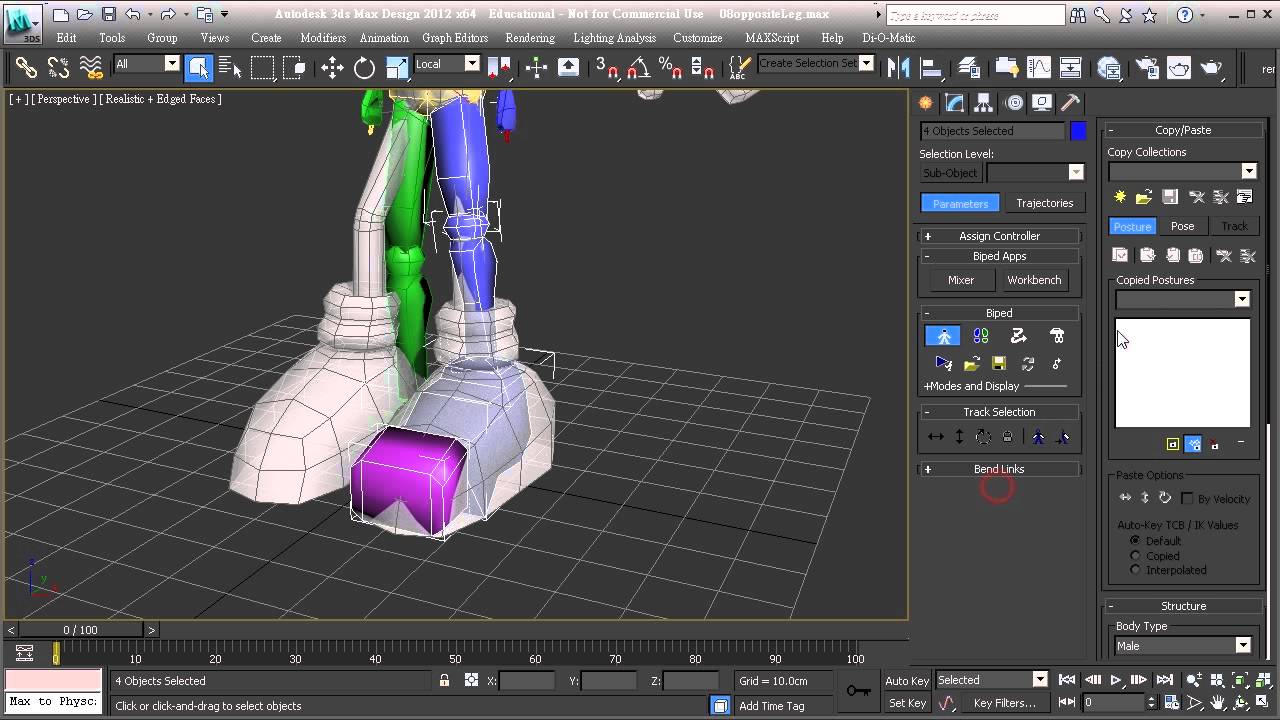
Task: Open Select by Name dialog
Action: pyautogui.click(x=230, y=67)
